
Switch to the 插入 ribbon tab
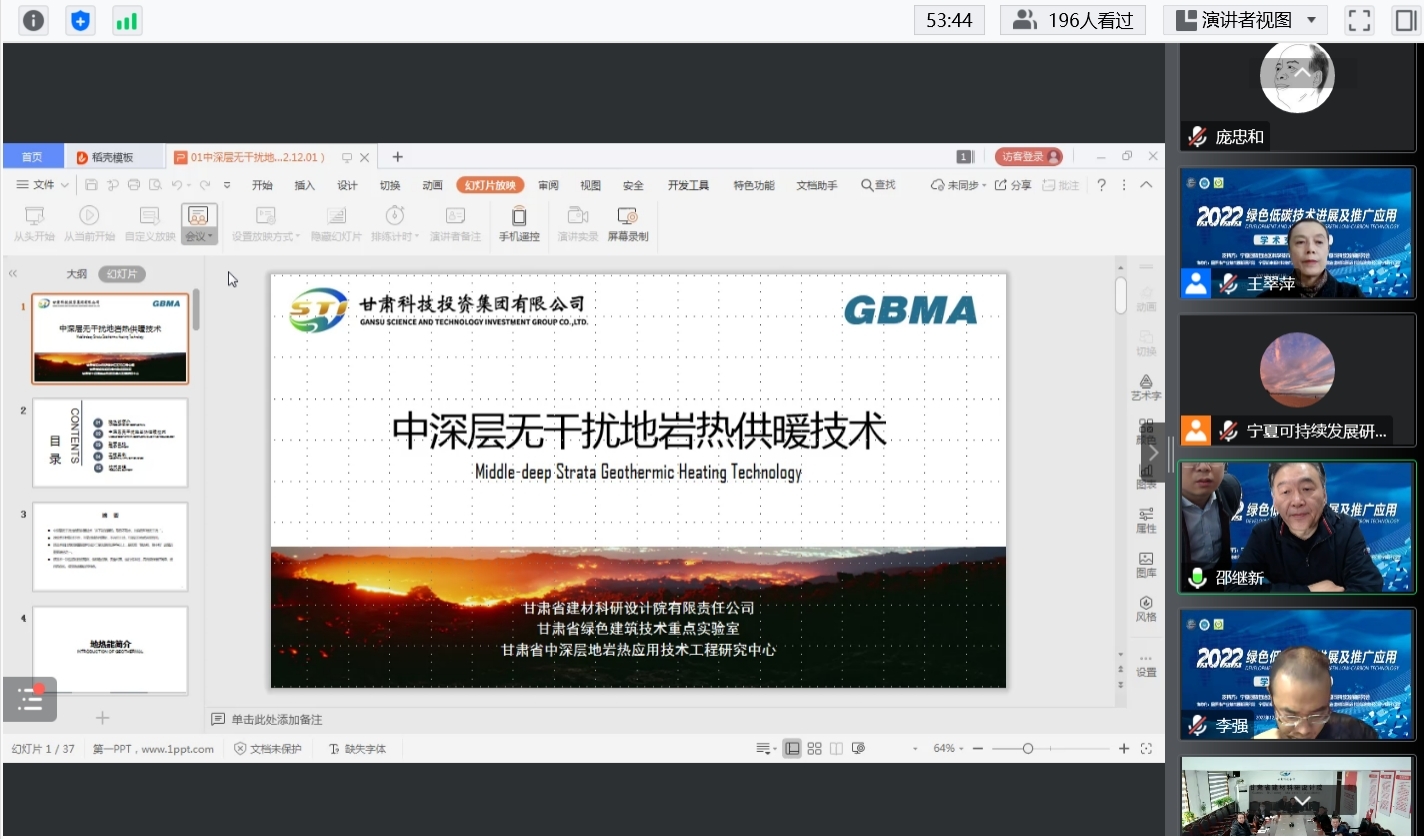tap(303, 184)
